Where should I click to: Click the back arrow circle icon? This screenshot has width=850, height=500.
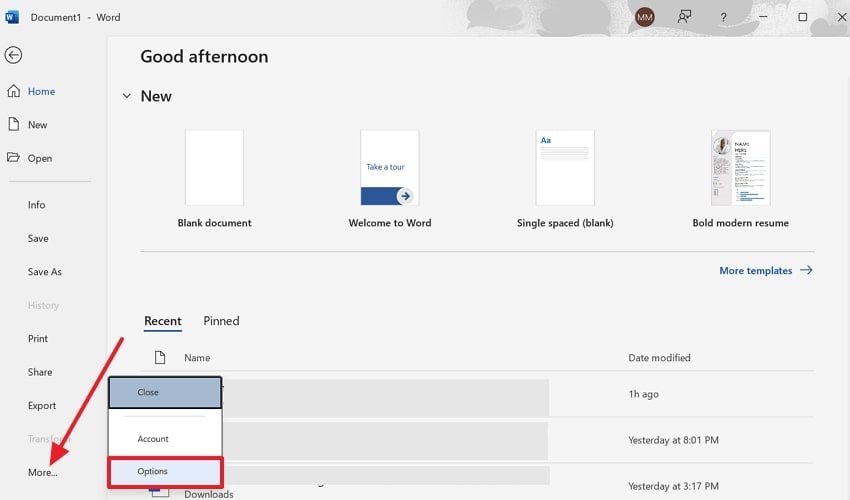point(13,55)
